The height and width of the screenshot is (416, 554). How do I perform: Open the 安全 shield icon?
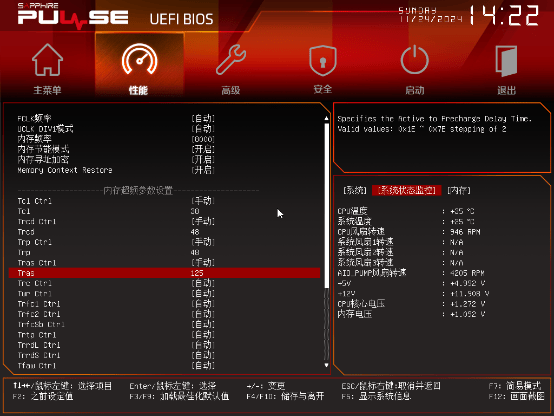tap(323, 60)
